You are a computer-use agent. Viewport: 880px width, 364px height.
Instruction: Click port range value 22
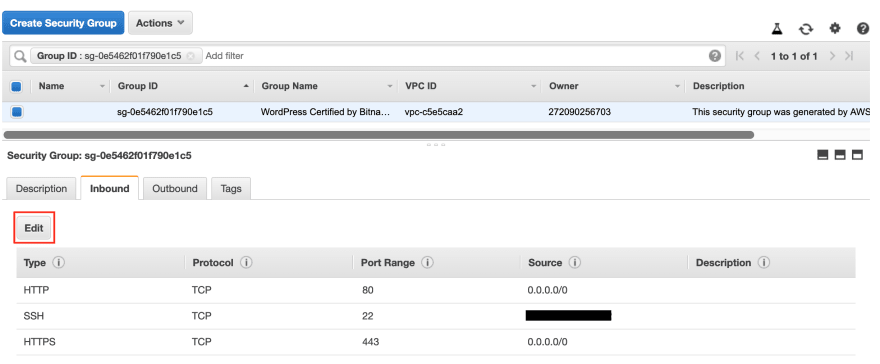tap(368, 316)
